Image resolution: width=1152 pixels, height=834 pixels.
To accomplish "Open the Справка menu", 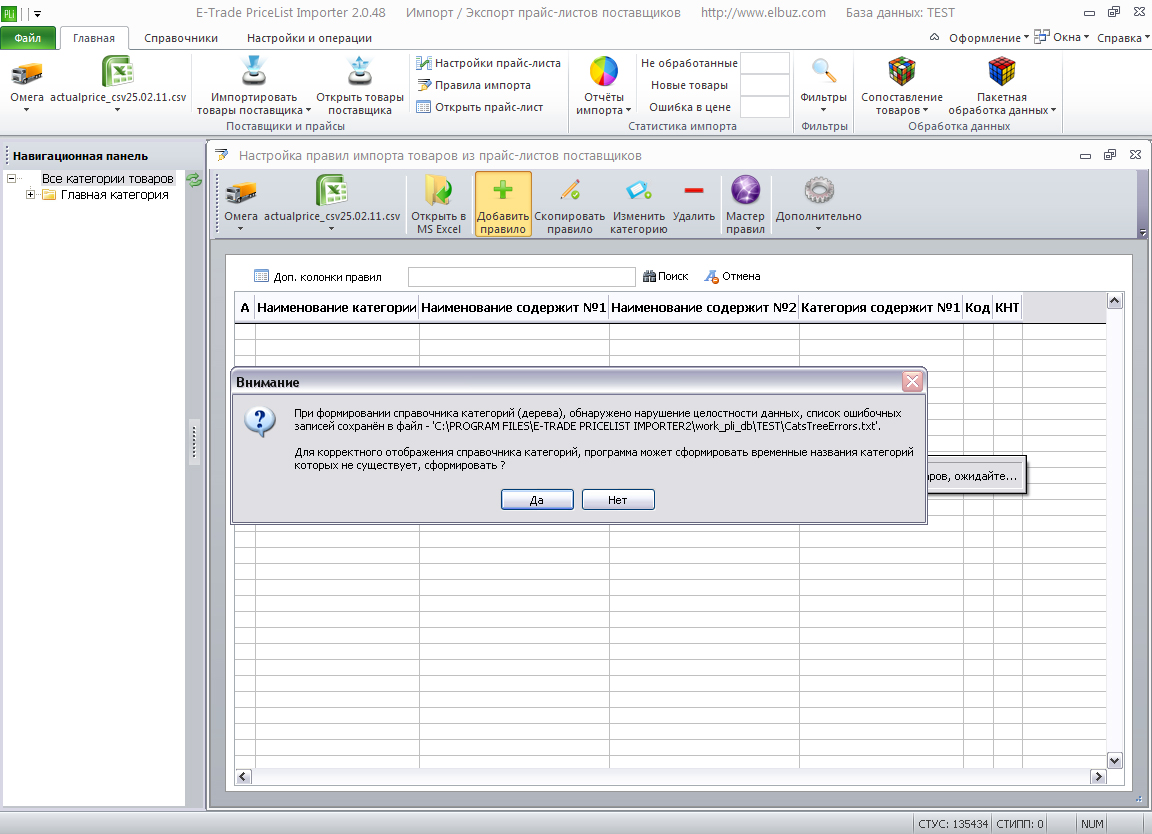I will [x=1123, y=37].
